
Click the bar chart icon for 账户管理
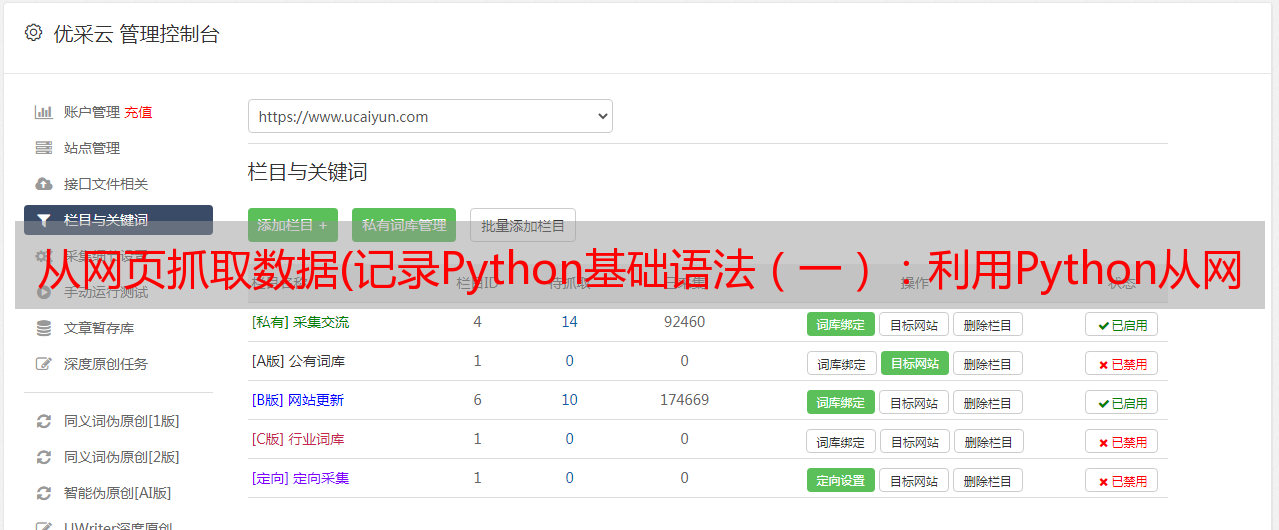point(43,112)
